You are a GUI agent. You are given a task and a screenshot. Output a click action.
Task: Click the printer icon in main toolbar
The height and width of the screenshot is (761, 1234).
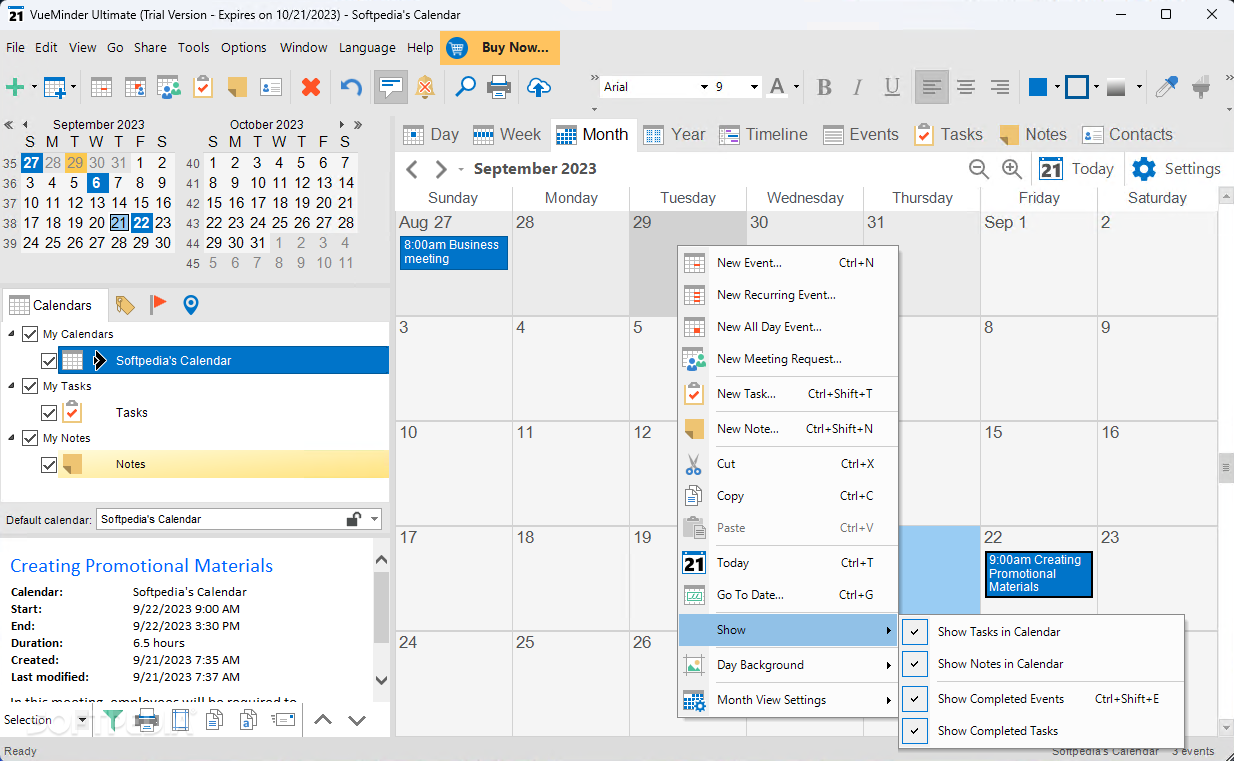click(x=499, y=87)
